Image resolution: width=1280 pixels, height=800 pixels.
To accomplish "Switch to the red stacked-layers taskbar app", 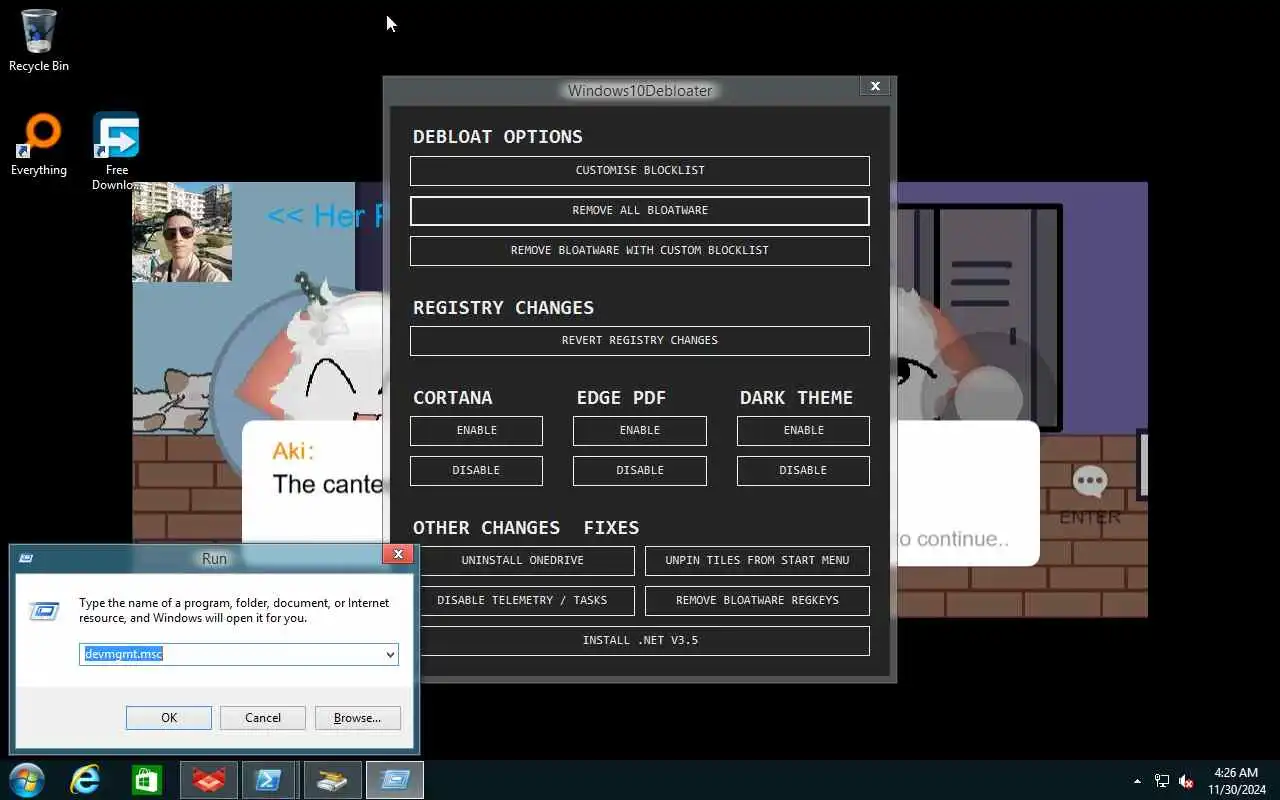I will (x=209, y=780).
